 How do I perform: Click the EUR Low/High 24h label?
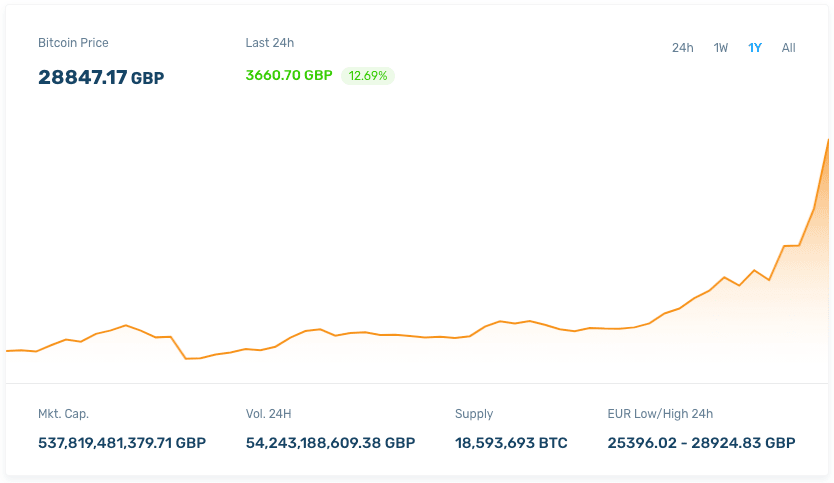tap(660, 414)
